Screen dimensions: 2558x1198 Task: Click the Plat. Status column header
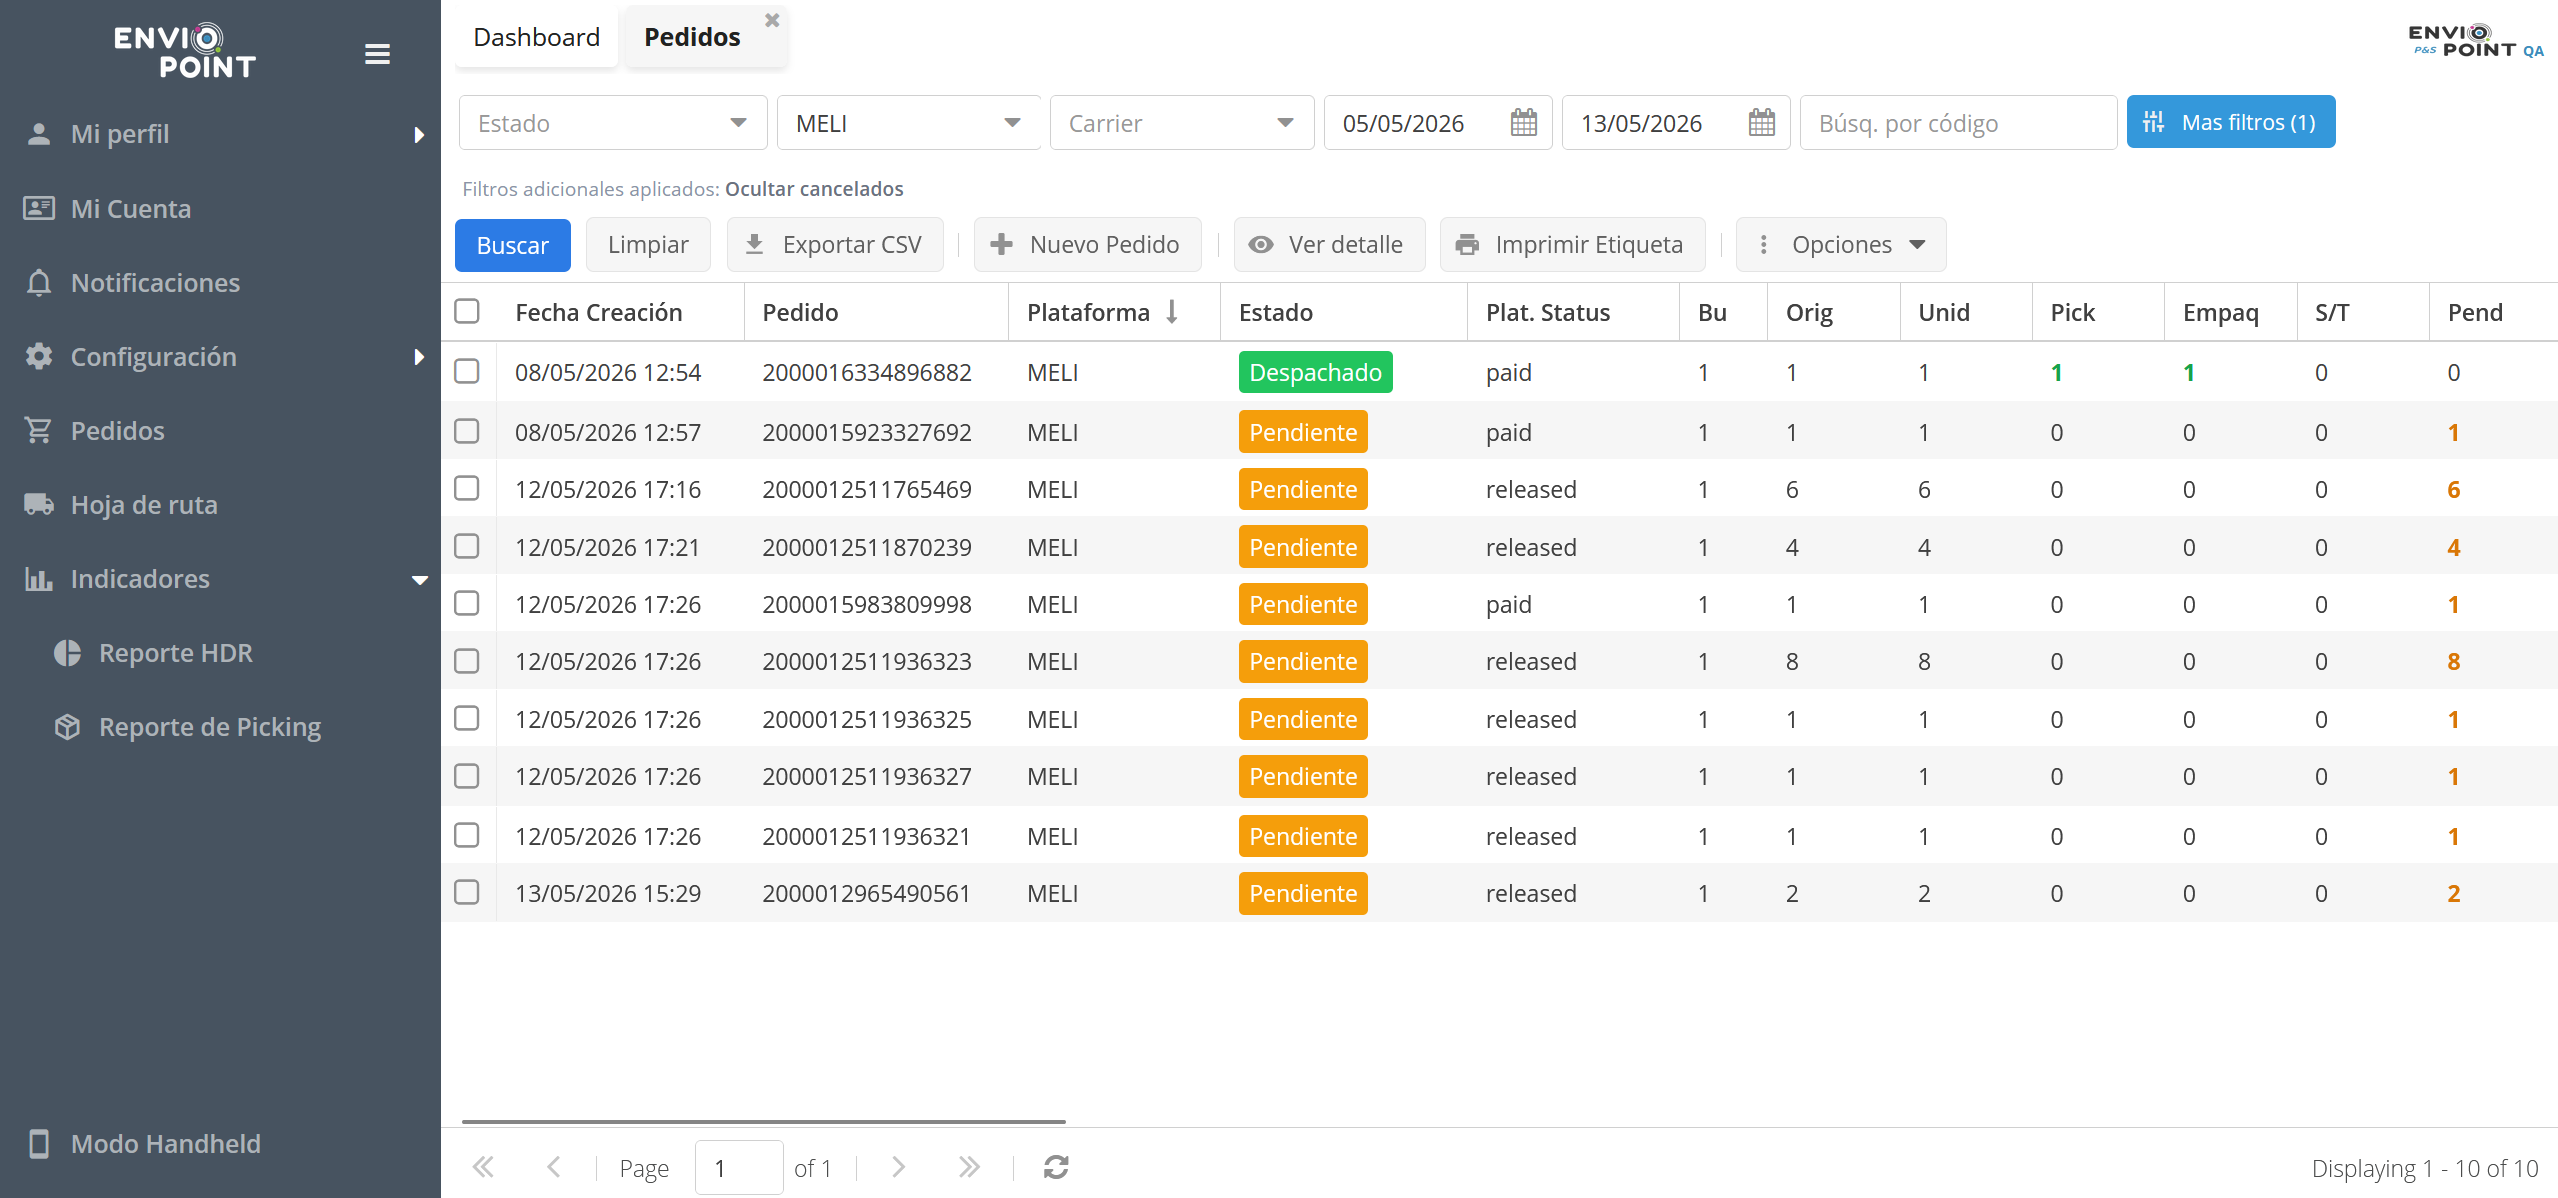coord(1573,312)
